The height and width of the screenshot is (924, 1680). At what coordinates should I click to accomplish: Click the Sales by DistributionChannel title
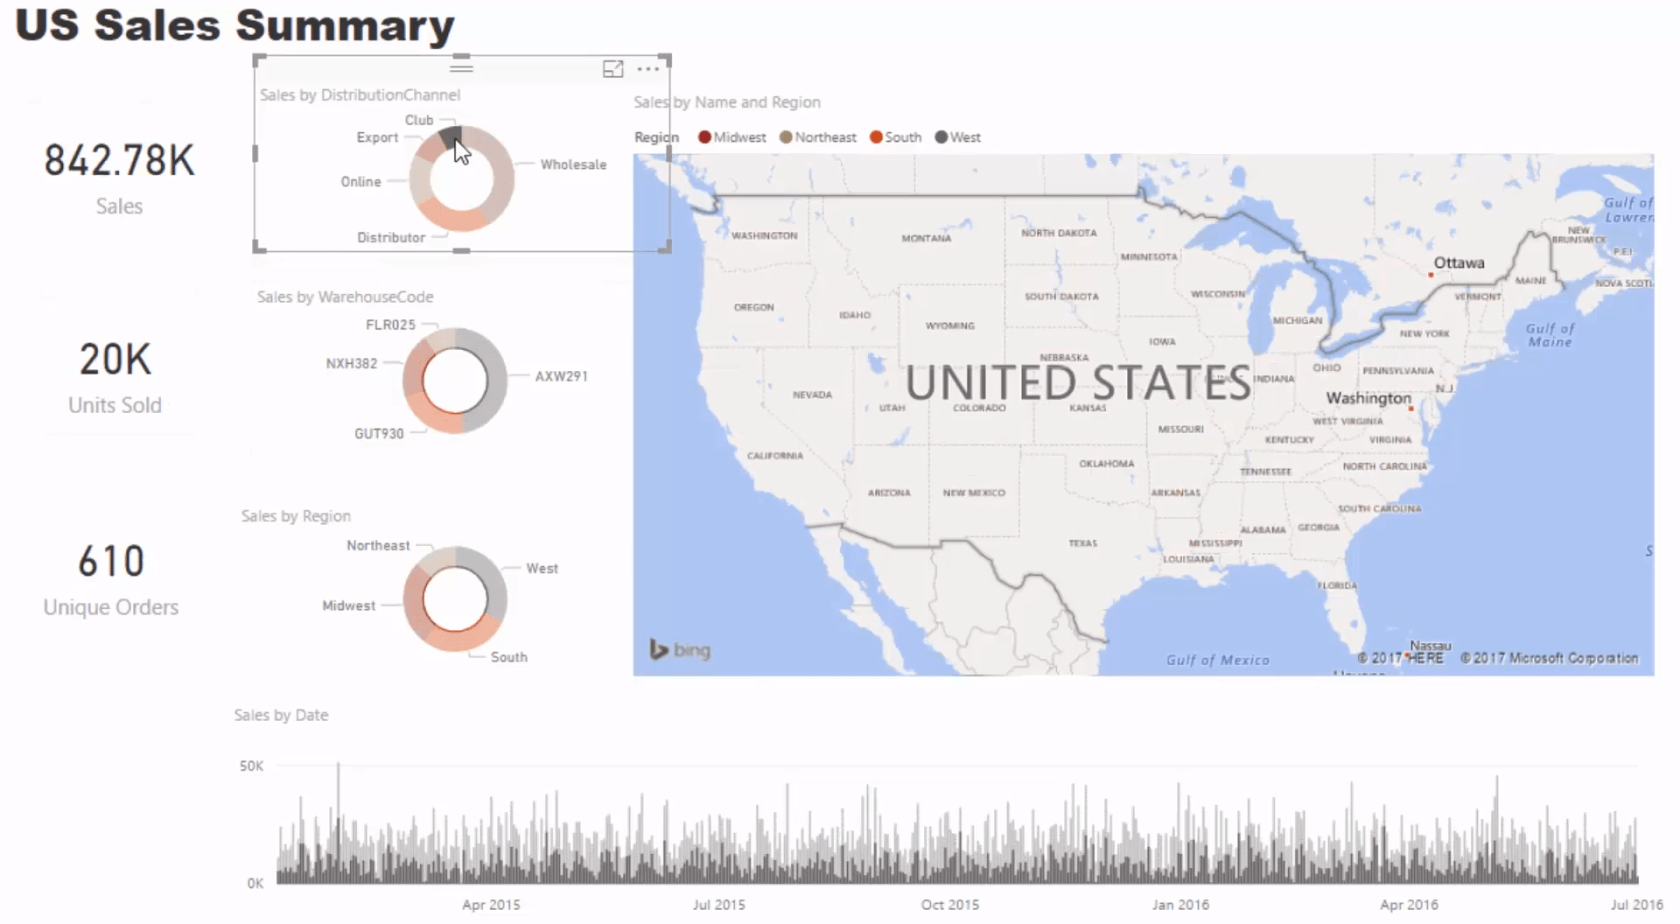click(x=360, y=95)
